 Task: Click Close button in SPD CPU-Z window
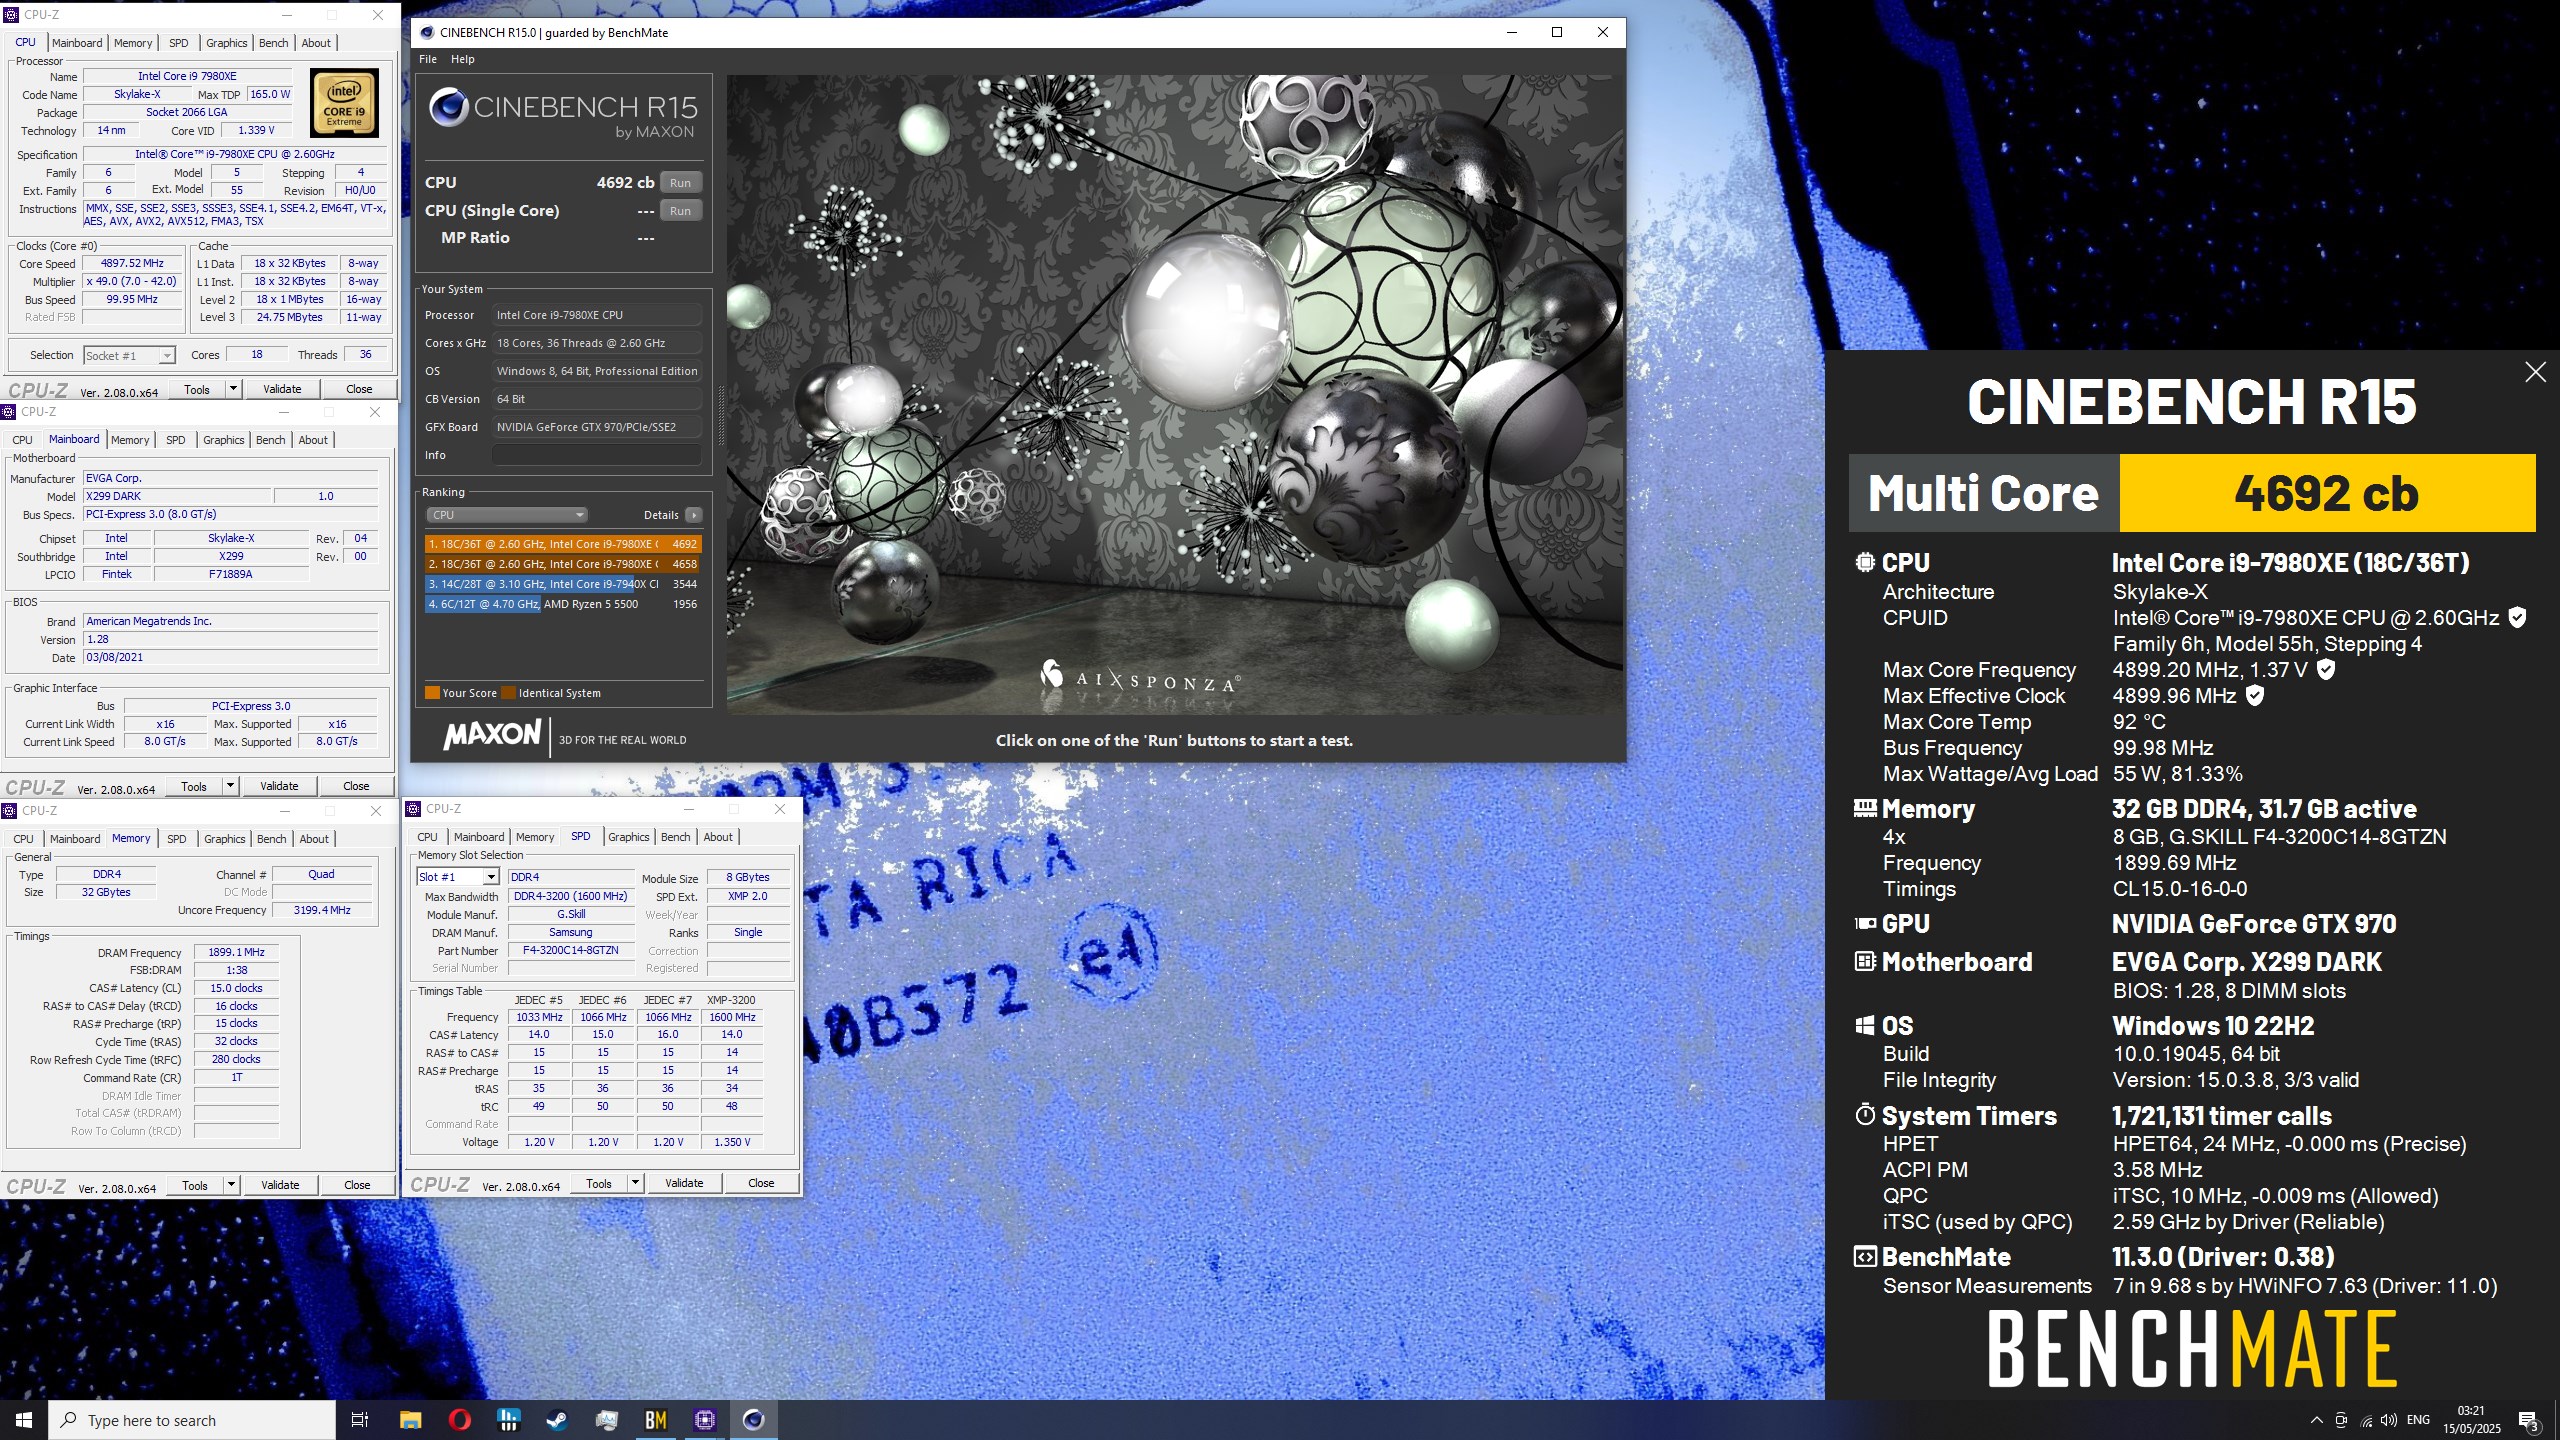click(x=761, y=1183)
